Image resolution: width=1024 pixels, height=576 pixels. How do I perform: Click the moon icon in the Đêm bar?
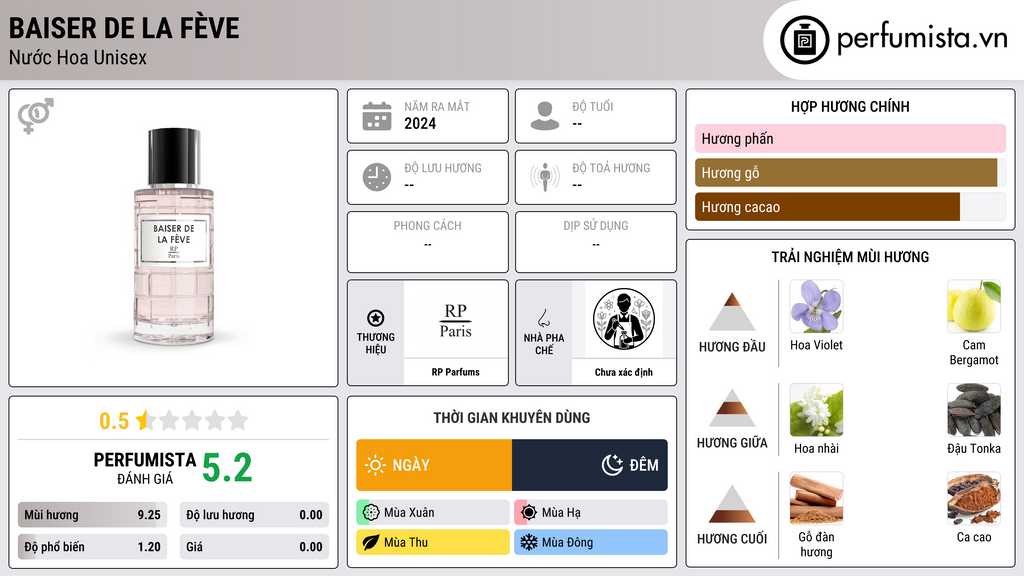pyautogui.click(x=612, y=465)
